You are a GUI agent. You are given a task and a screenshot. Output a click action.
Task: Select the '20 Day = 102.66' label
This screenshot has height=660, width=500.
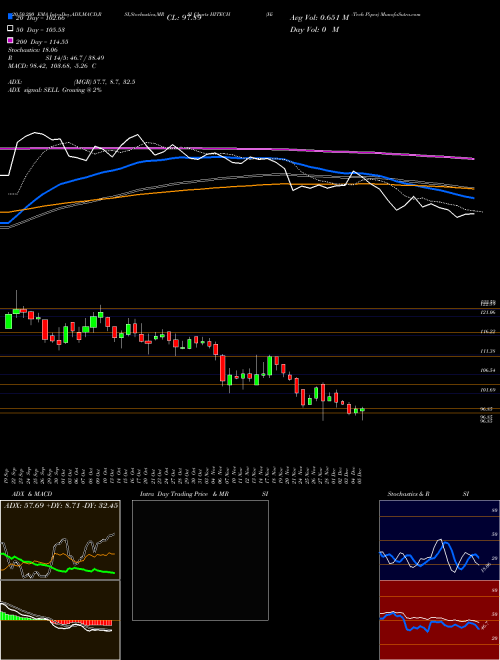click(x=40, y=18)
